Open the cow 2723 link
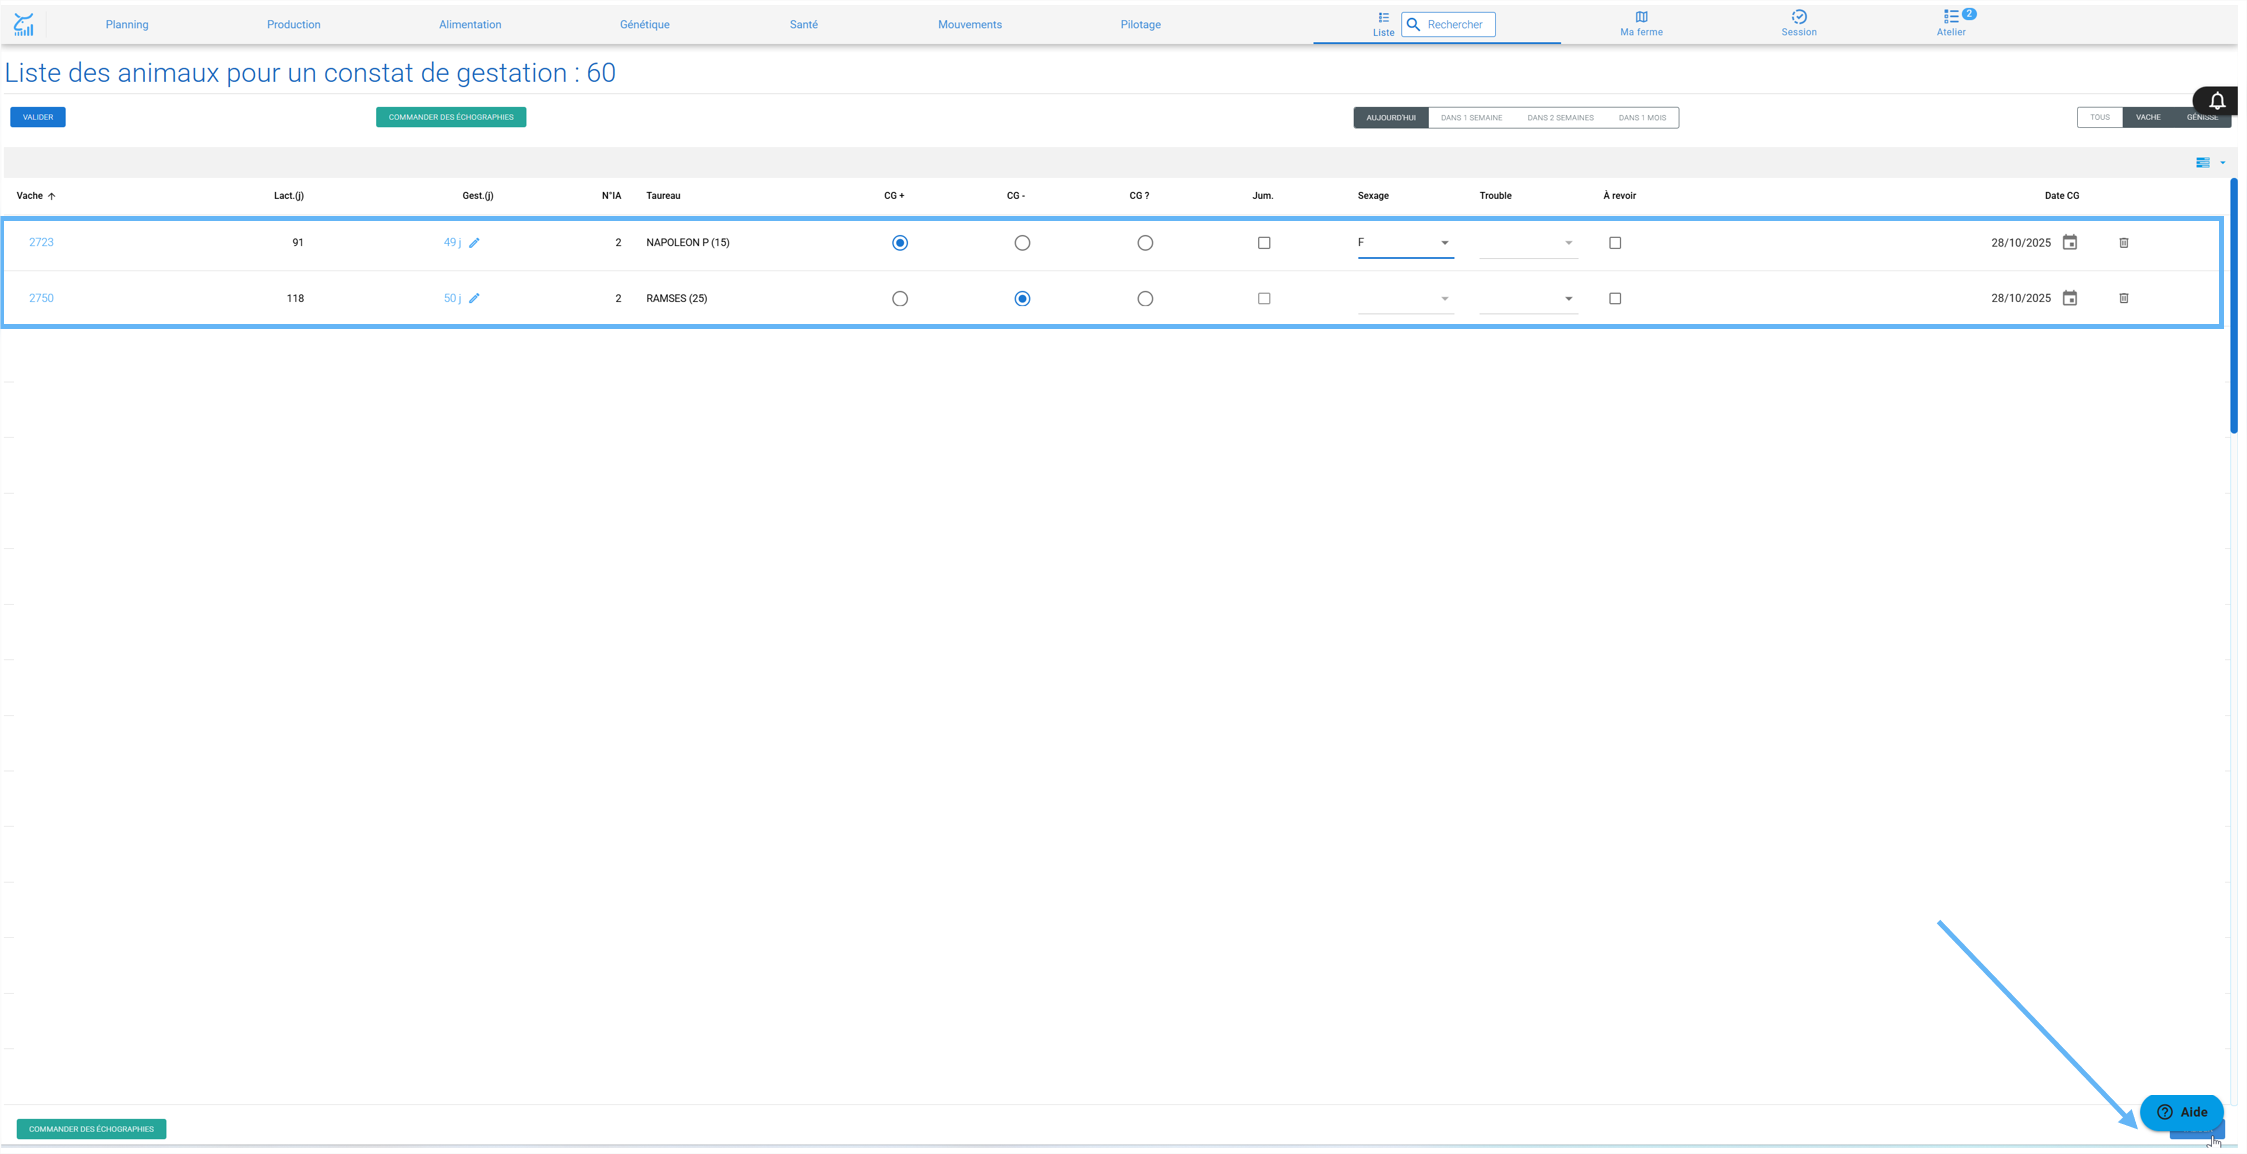The width and height of the screenshot is (2247, 1154). [x=41, y=242]
